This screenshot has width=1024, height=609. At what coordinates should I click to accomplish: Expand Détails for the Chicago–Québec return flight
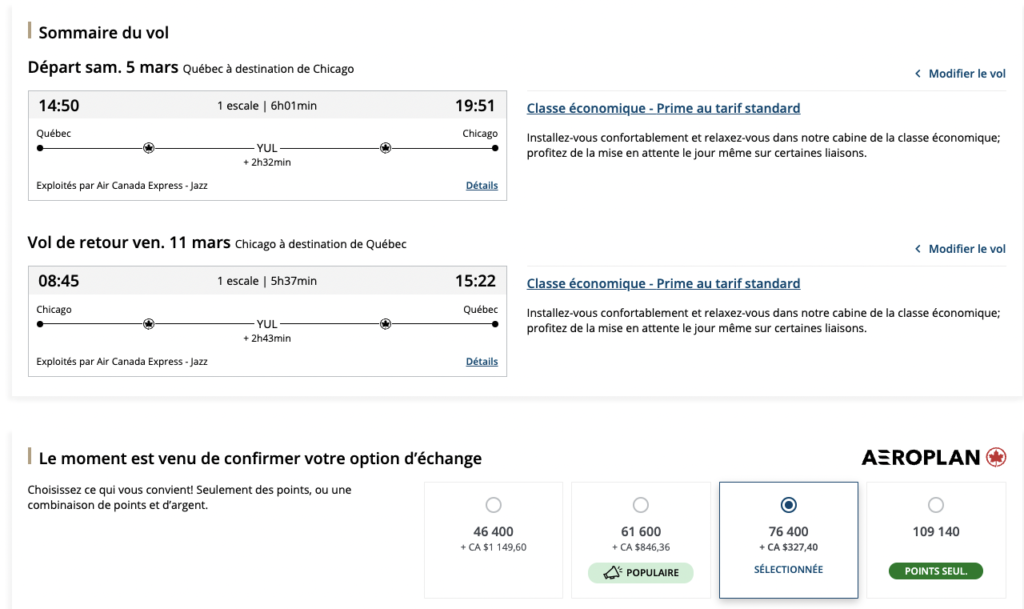482,362
